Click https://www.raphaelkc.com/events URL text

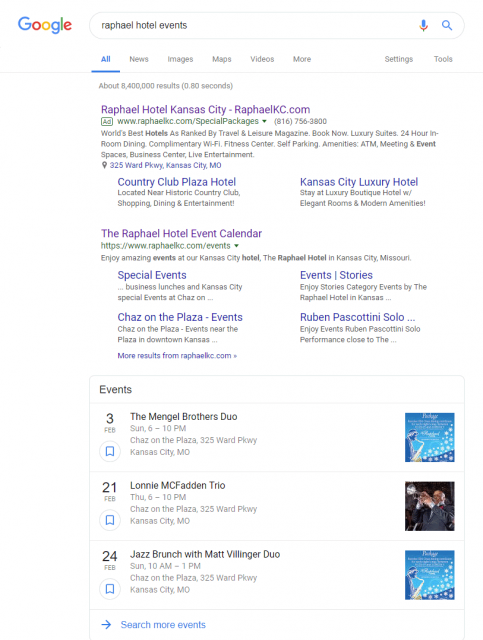point(166,246)
